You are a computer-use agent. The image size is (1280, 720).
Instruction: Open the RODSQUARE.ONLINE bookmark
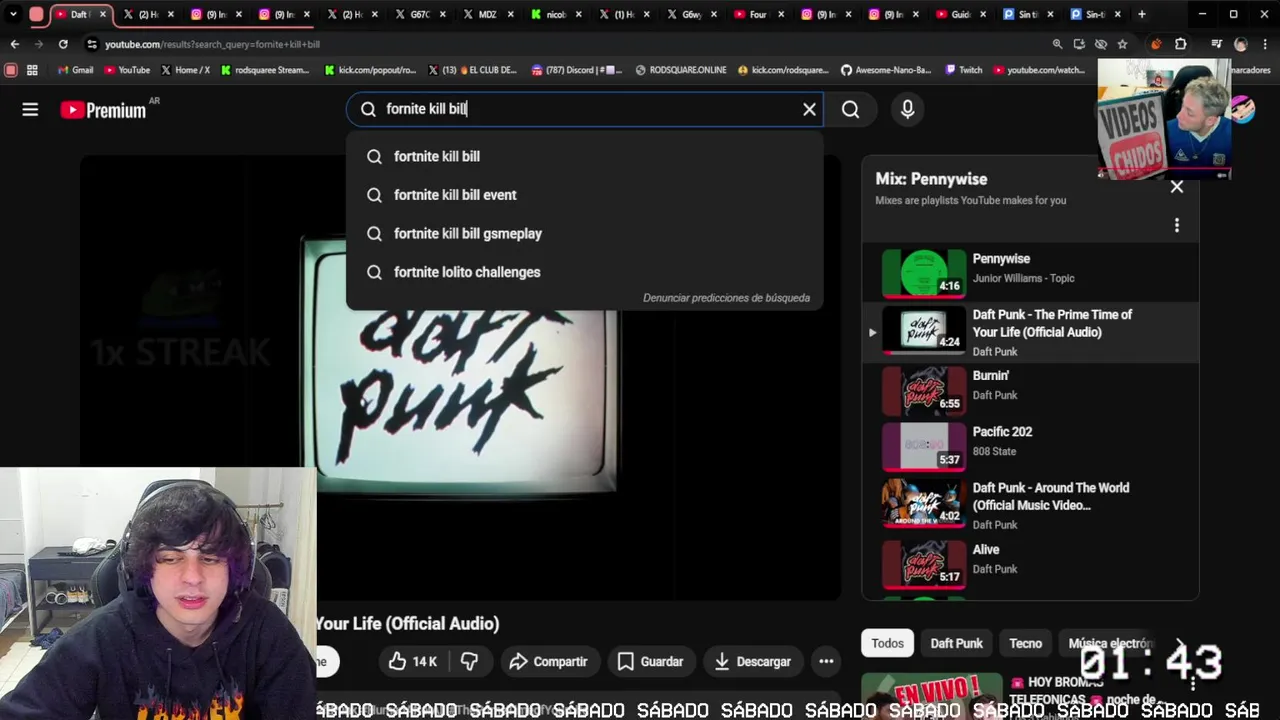click(x=681, y=70)
